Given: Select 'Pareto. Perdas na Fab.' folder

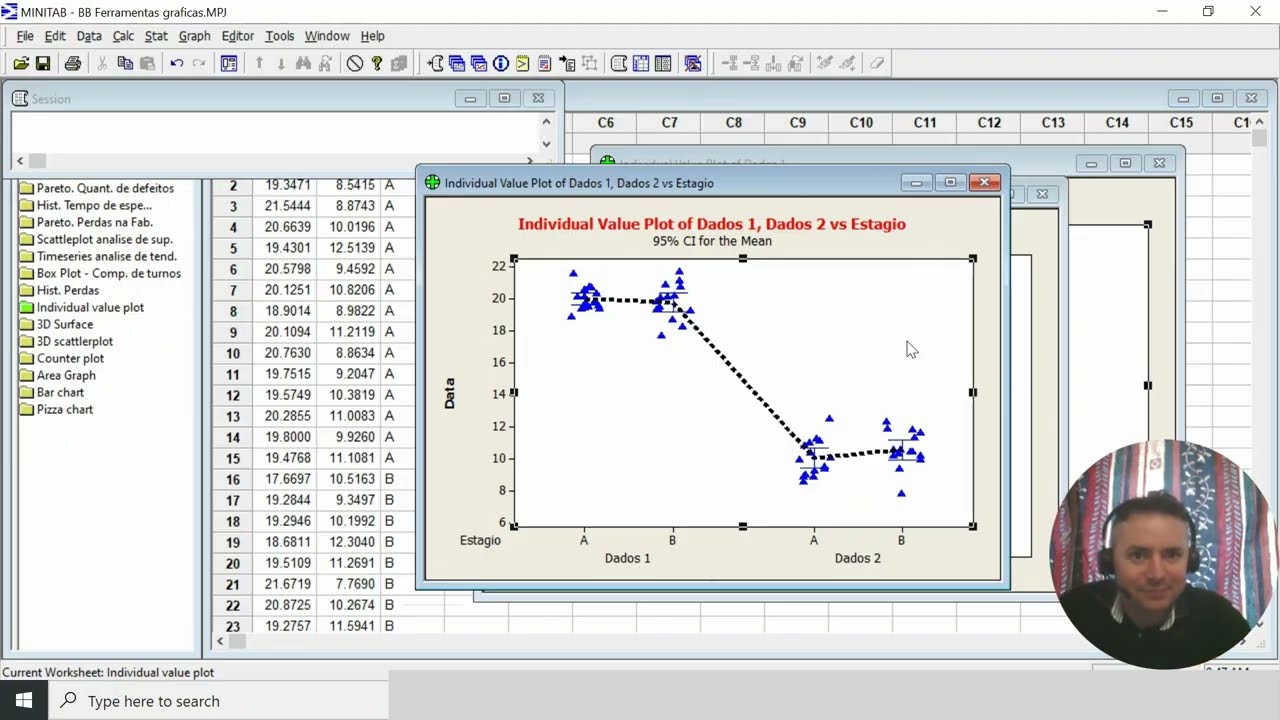Looking at the screenshot, I should [x=95, y=222].
